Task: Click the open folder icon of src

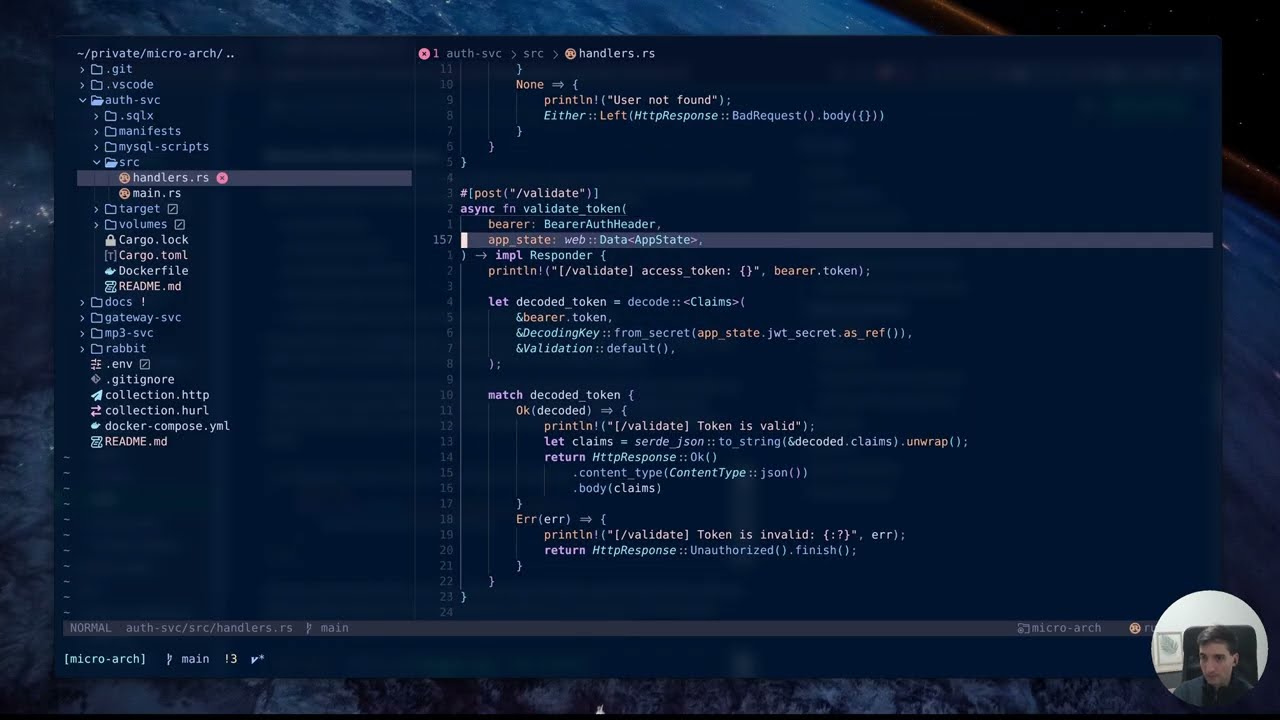Action: coord(111,162)
